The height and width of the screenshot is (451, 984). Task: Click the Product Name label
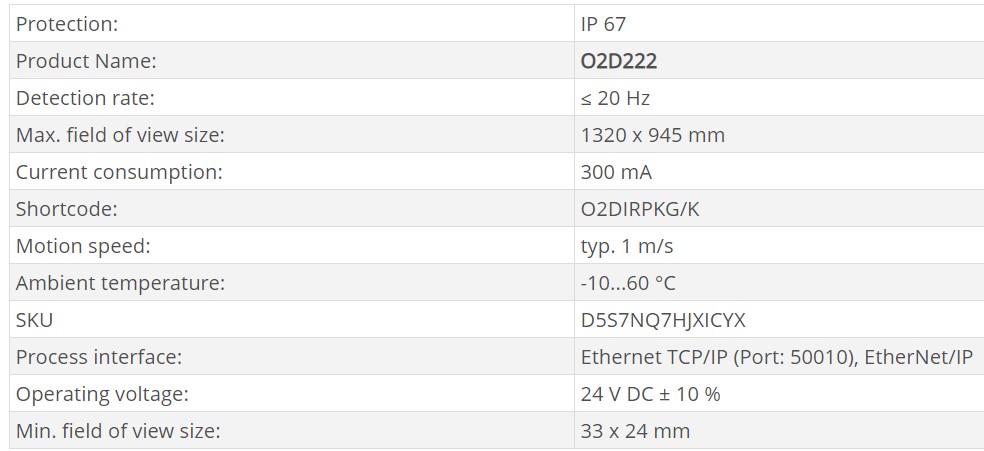(x=86, y=61)
